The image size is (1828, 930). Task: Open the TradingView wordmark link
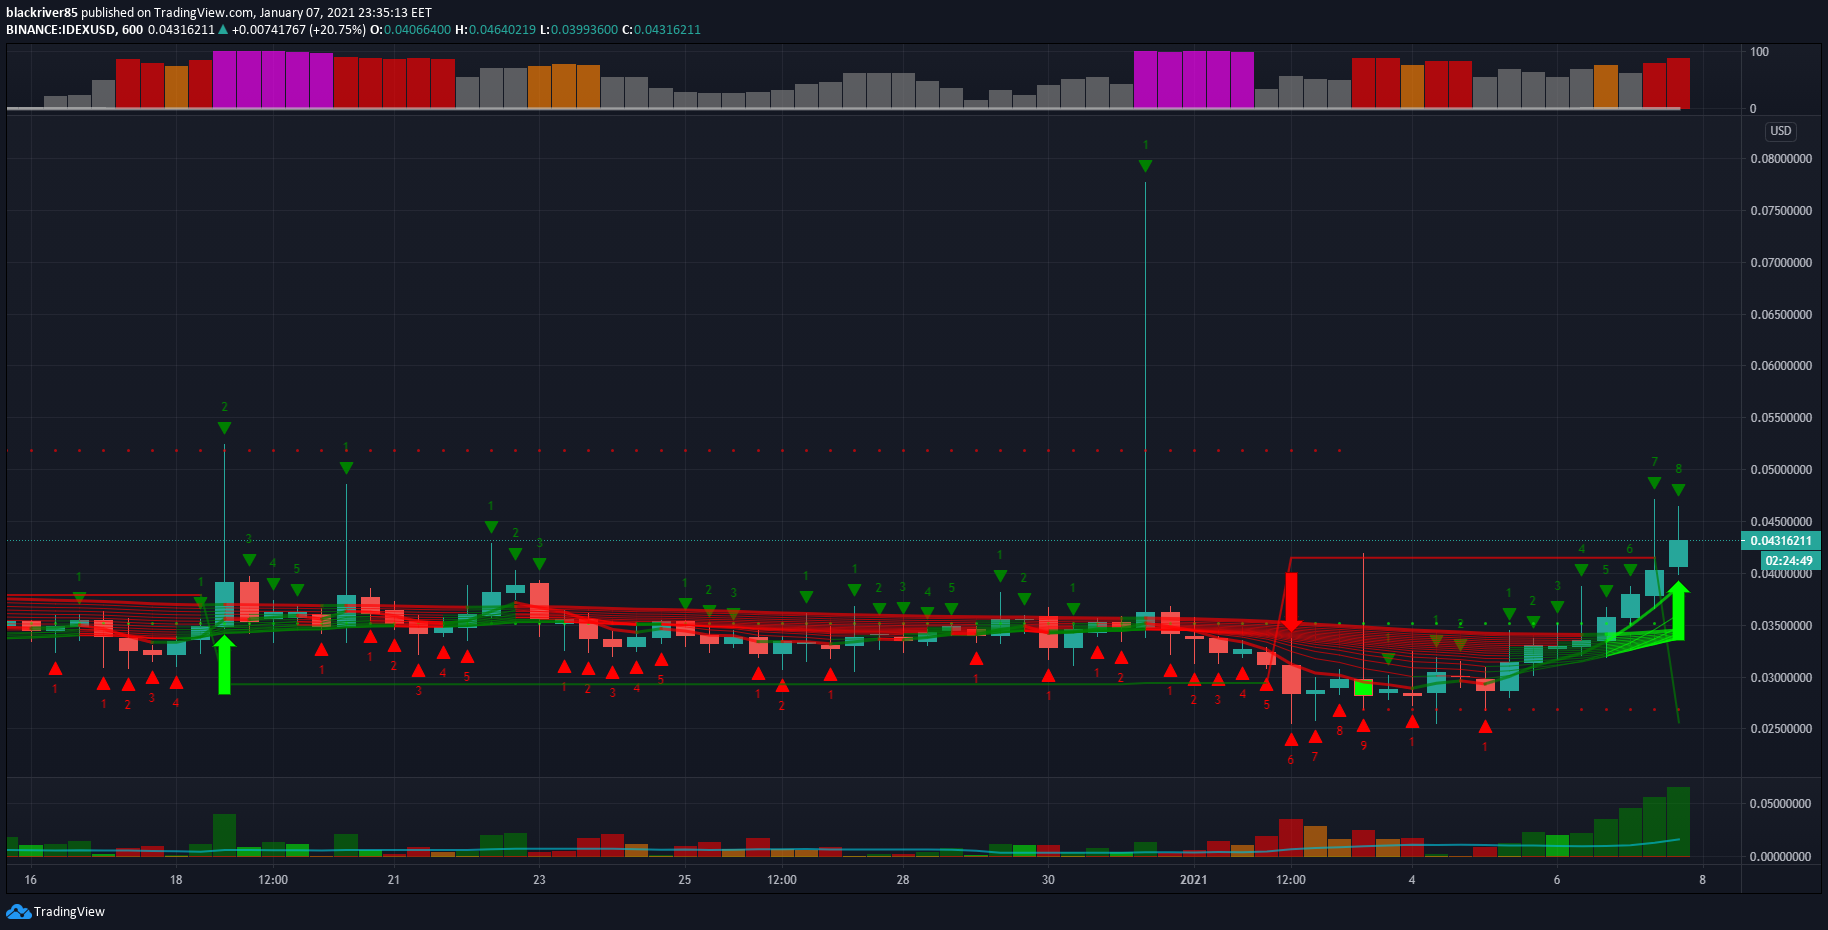(69, 911)
